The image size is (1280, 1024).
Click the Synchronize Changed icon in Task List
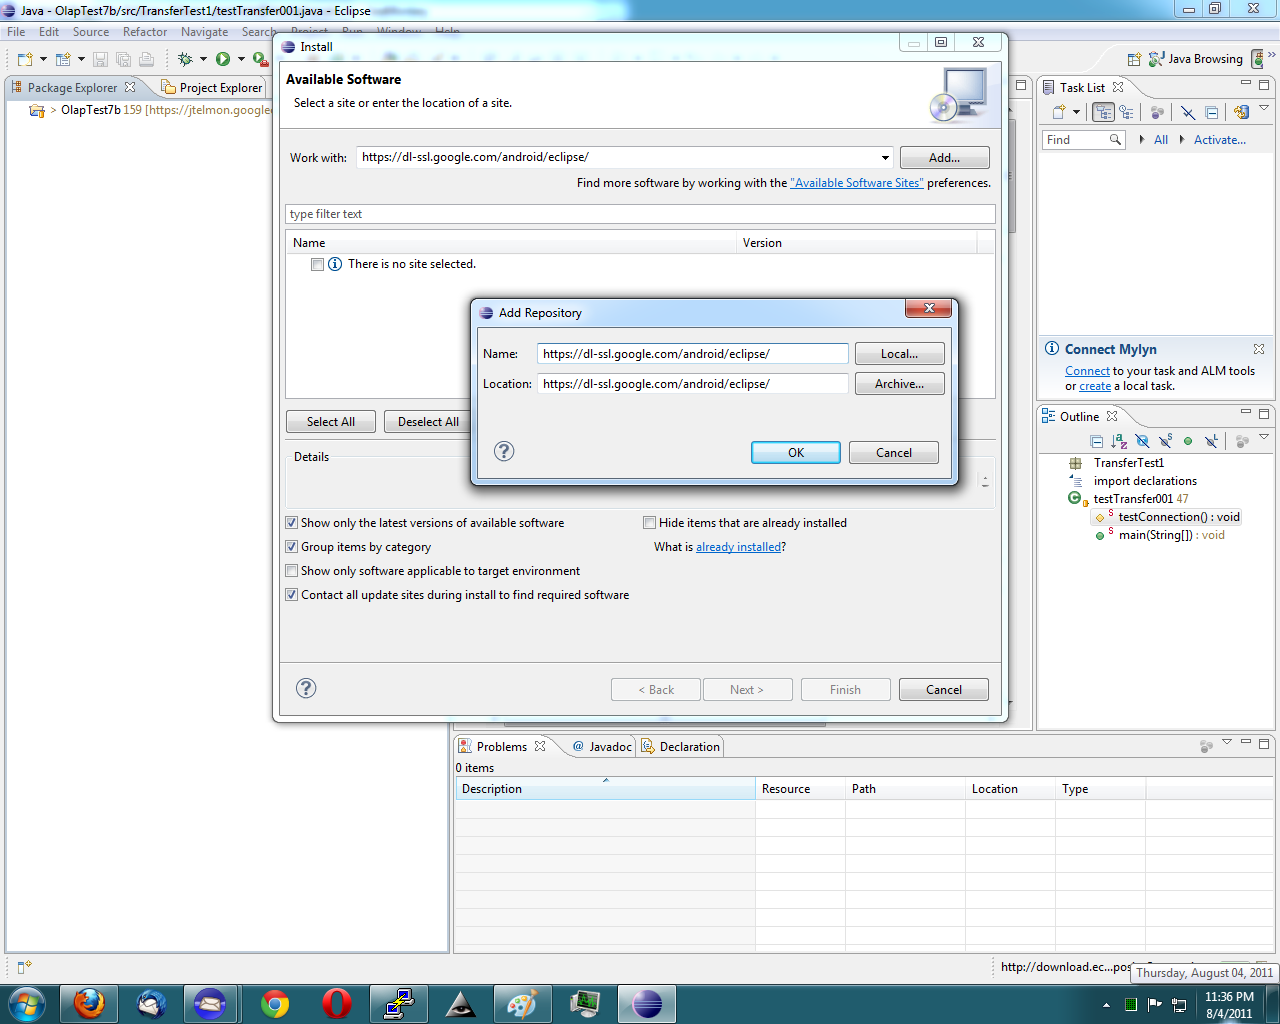click(1242, 112)
